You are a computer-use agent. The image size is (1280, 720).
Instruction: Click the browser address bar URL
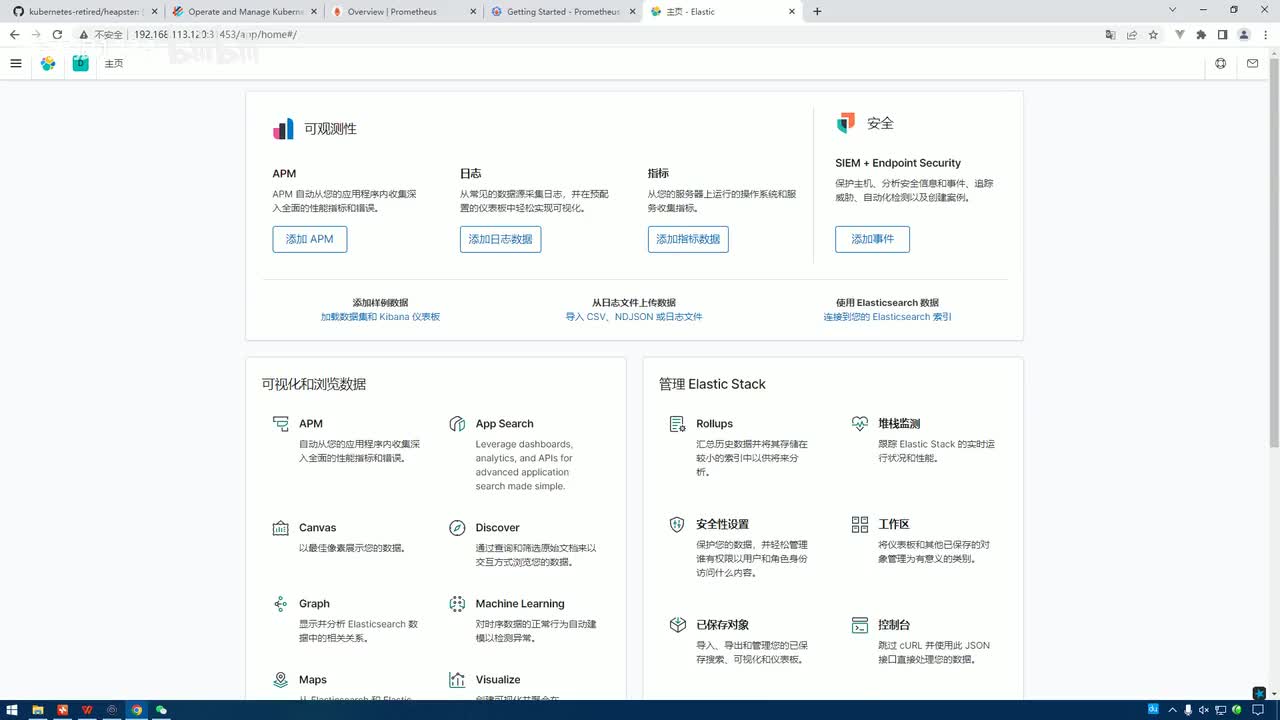215,34
